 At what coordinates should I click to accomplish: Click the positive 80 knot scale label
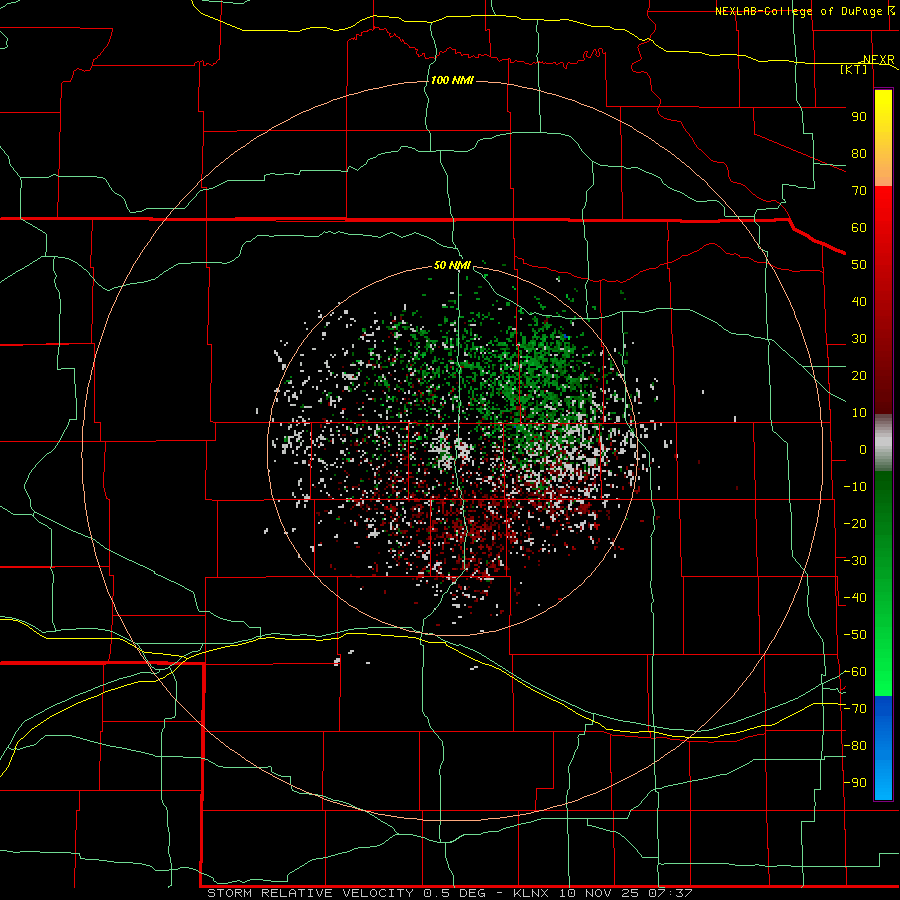click(859, 154)
